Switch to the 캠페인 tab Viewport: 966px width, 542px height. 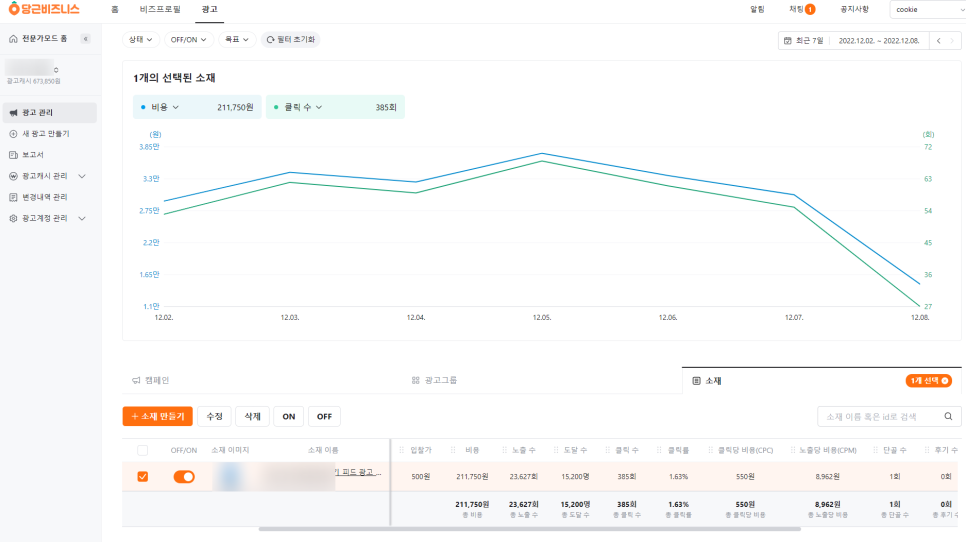[151, 381]
